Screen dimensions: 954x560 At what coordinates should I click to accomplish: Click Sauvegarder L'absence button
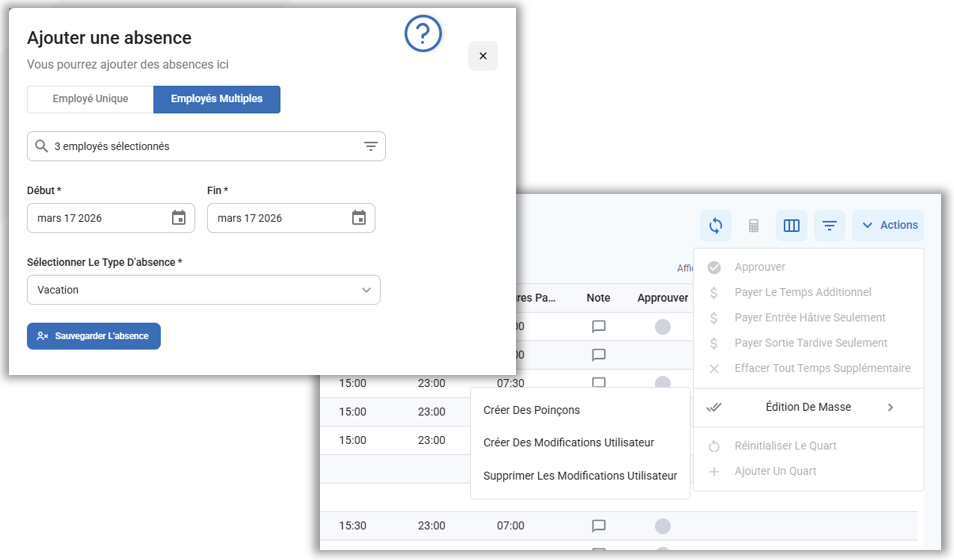tap(94, 336)
